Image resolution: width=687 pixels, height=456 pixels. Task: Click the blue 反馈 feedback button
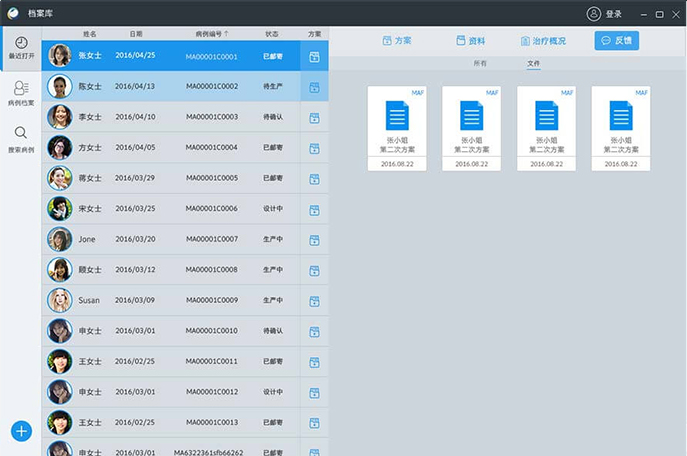616,41
